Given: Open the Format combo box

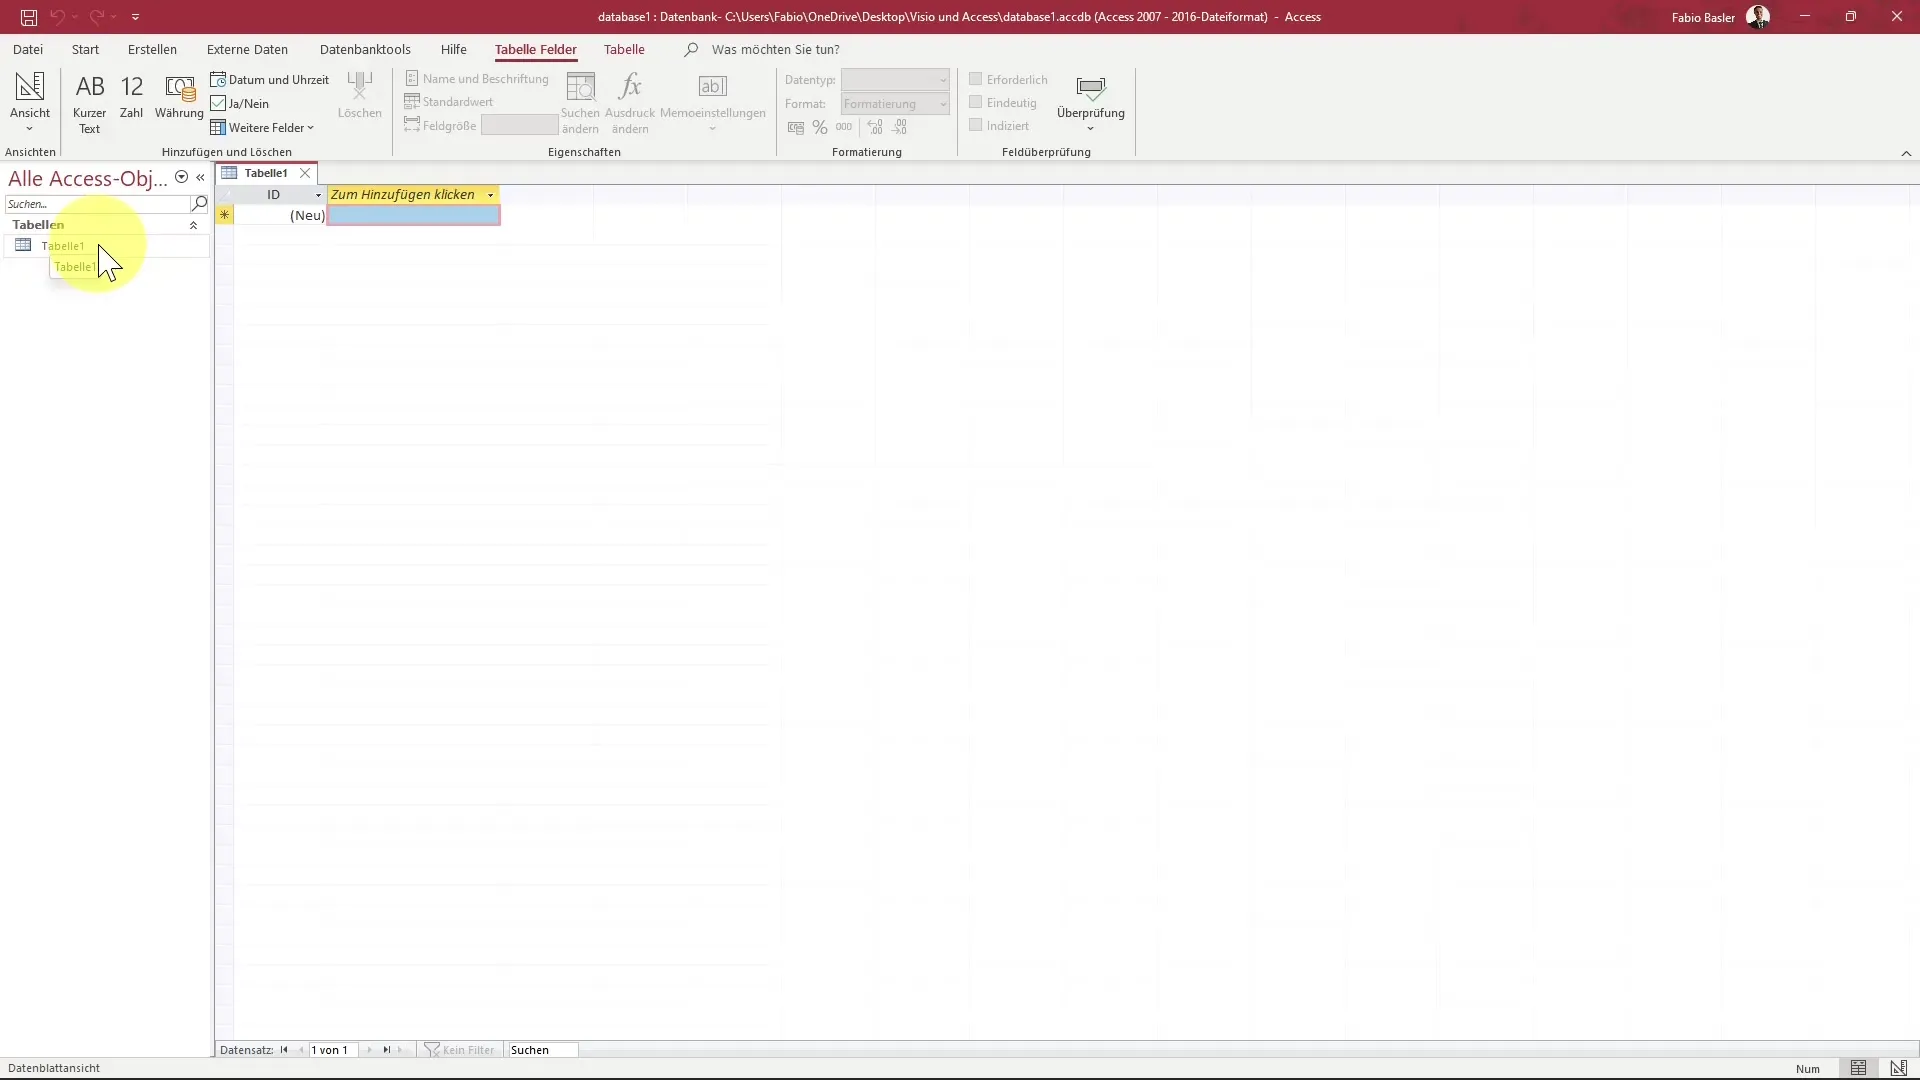Looking at the screenshot, I should pos(895,103).
